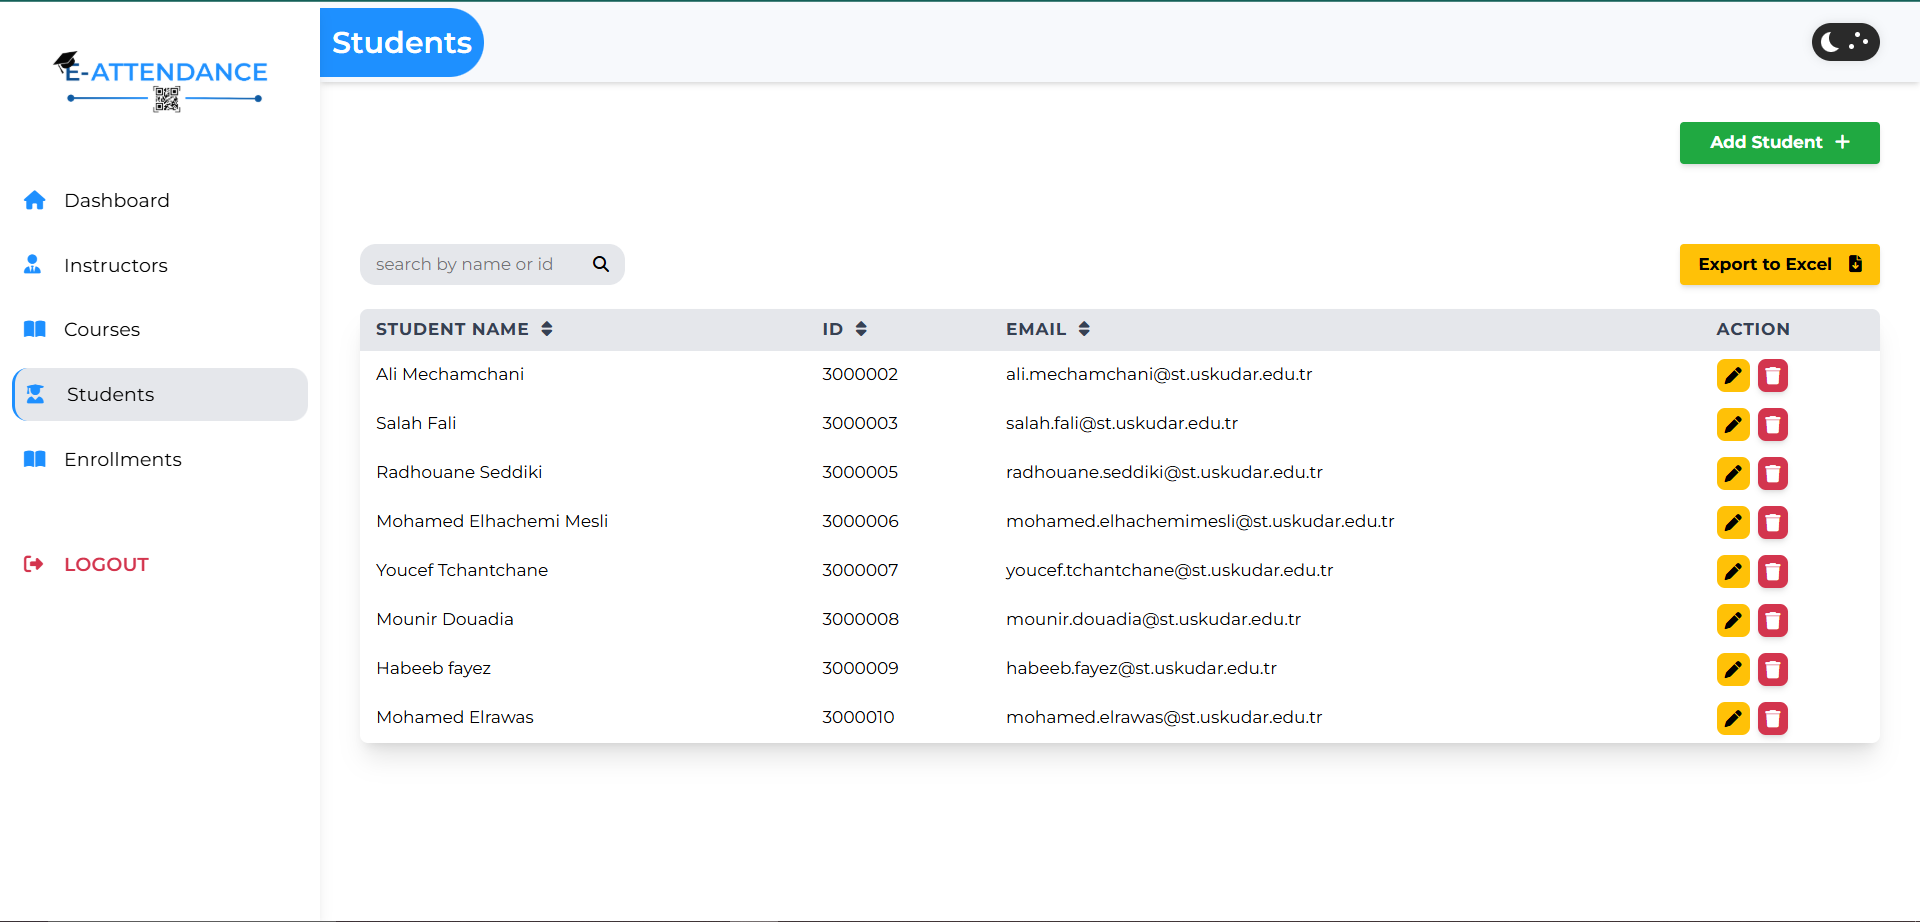
Task: Sort list by Email column
Action: 1084,329
